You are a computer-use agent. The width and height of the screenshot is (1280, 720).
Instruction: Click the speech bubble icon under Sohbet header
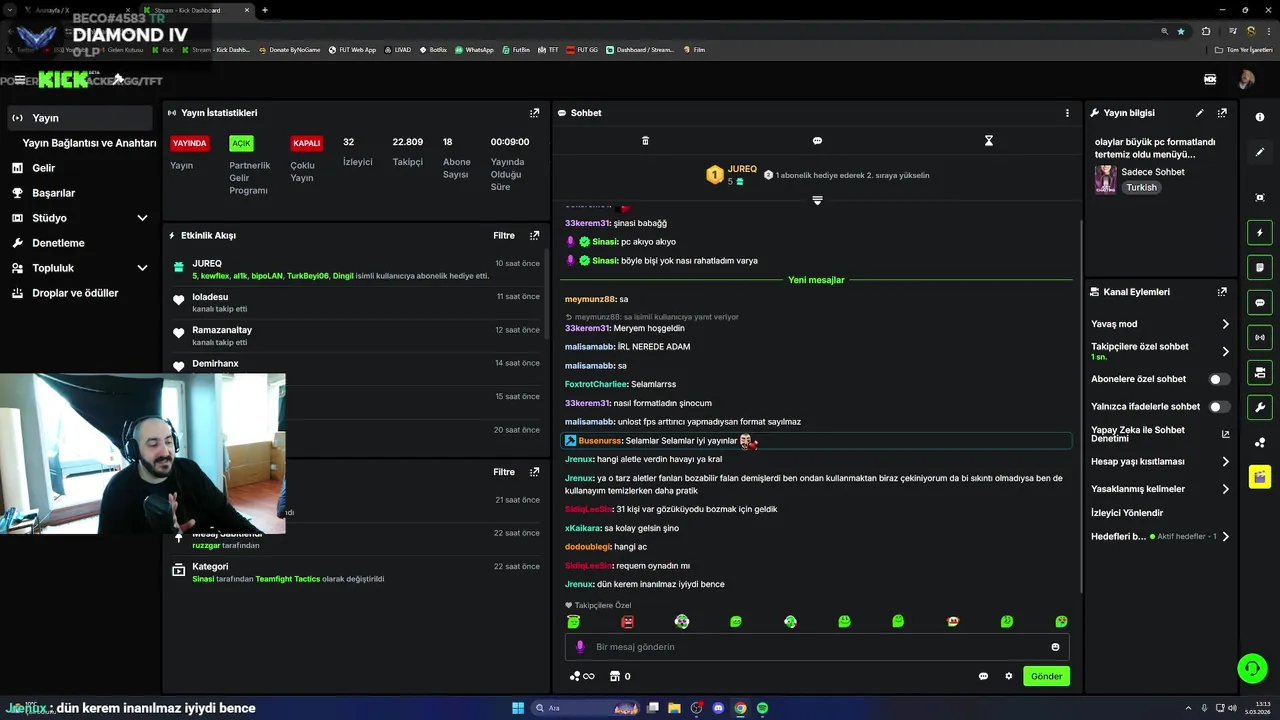coord(817,141)
